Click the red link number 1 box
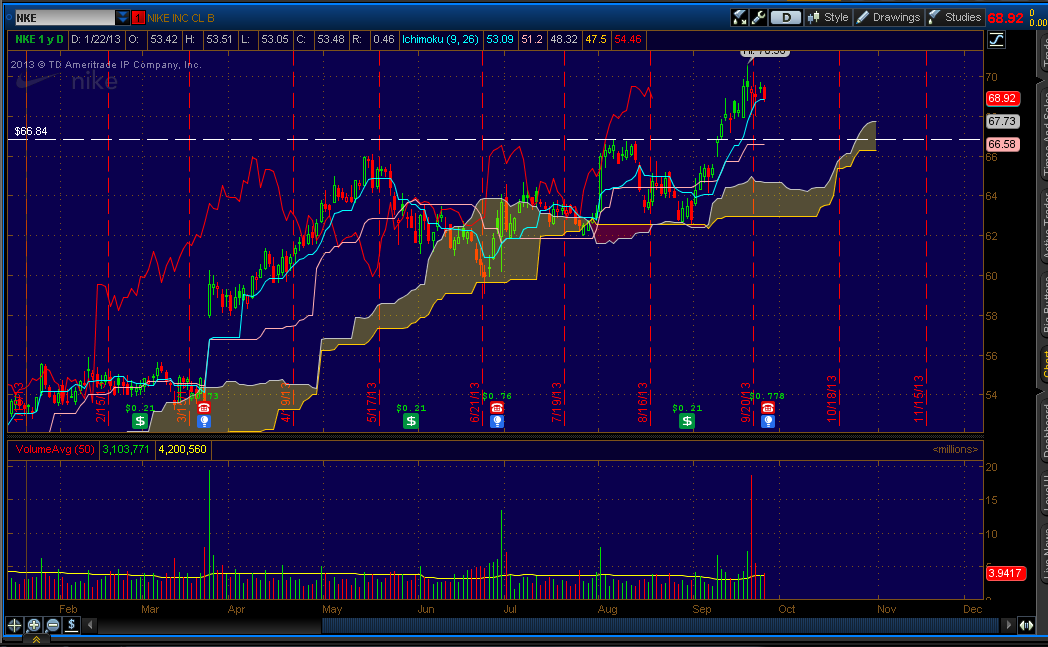Viewport: 1048px width, 647px height. pos(138,18)
